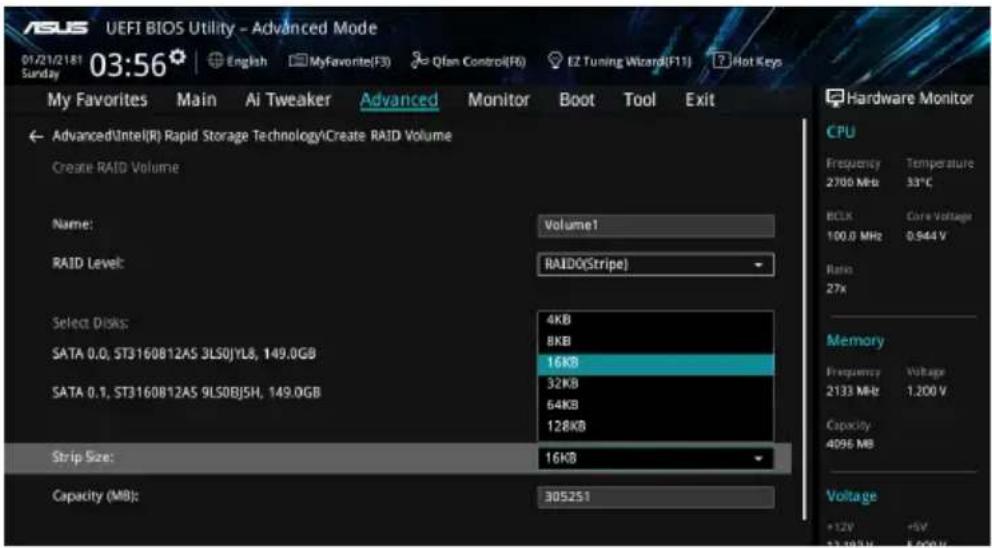This screenshot has width=992, height=548.
Task: Open the Ai Tweaker tab
Action: click(288, 100)
